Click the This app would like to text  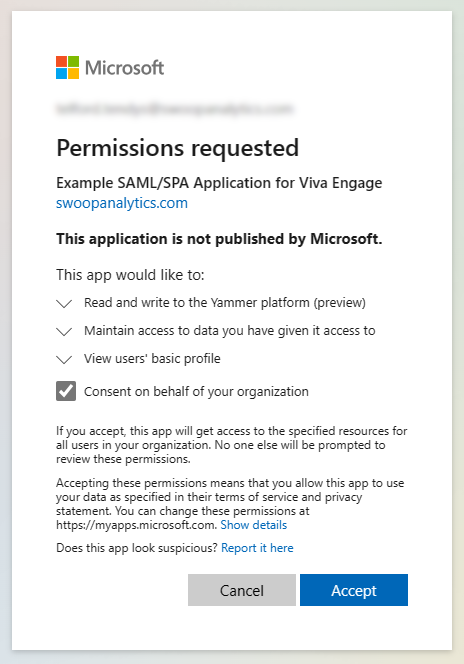[x=130, y=275]
